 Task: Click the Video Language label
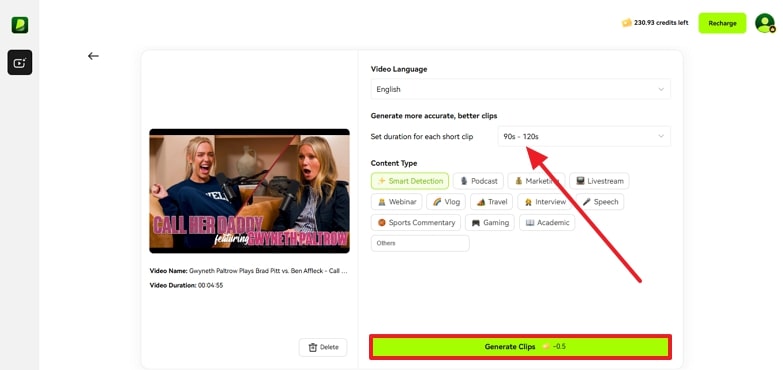point(399,69)
